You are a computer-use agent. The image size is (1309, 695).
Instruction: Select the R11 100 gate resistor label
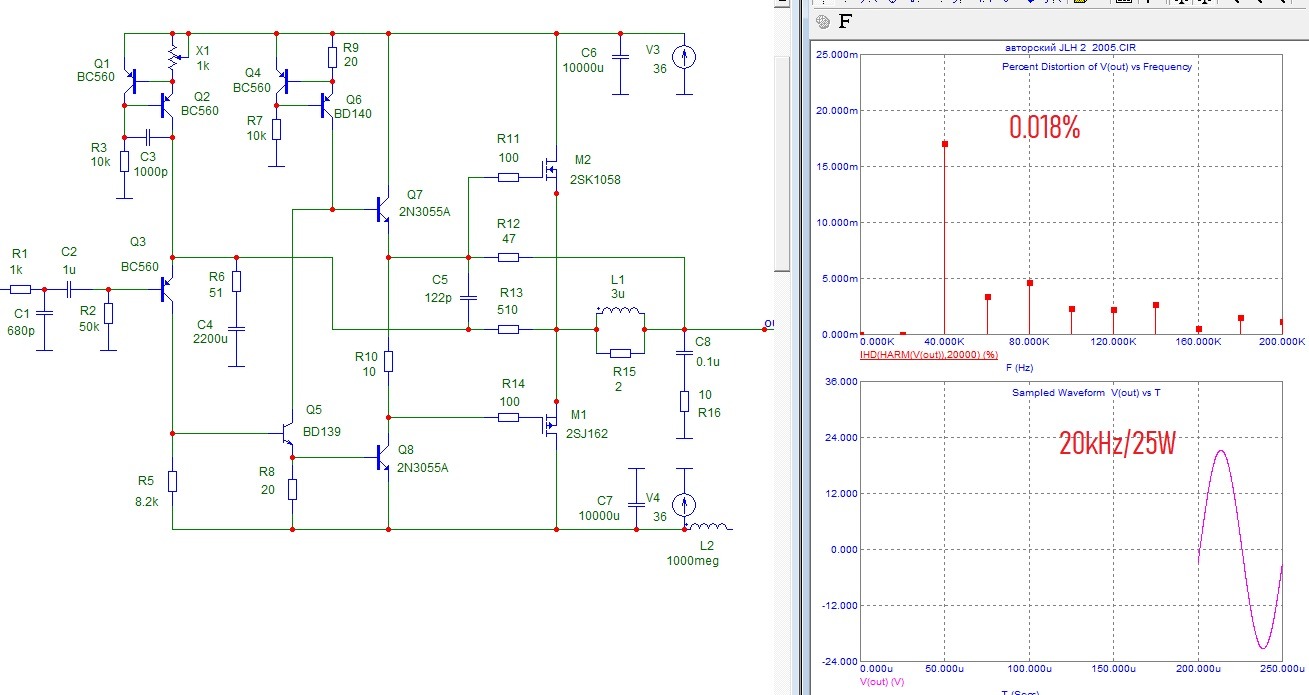click(509, 151)
